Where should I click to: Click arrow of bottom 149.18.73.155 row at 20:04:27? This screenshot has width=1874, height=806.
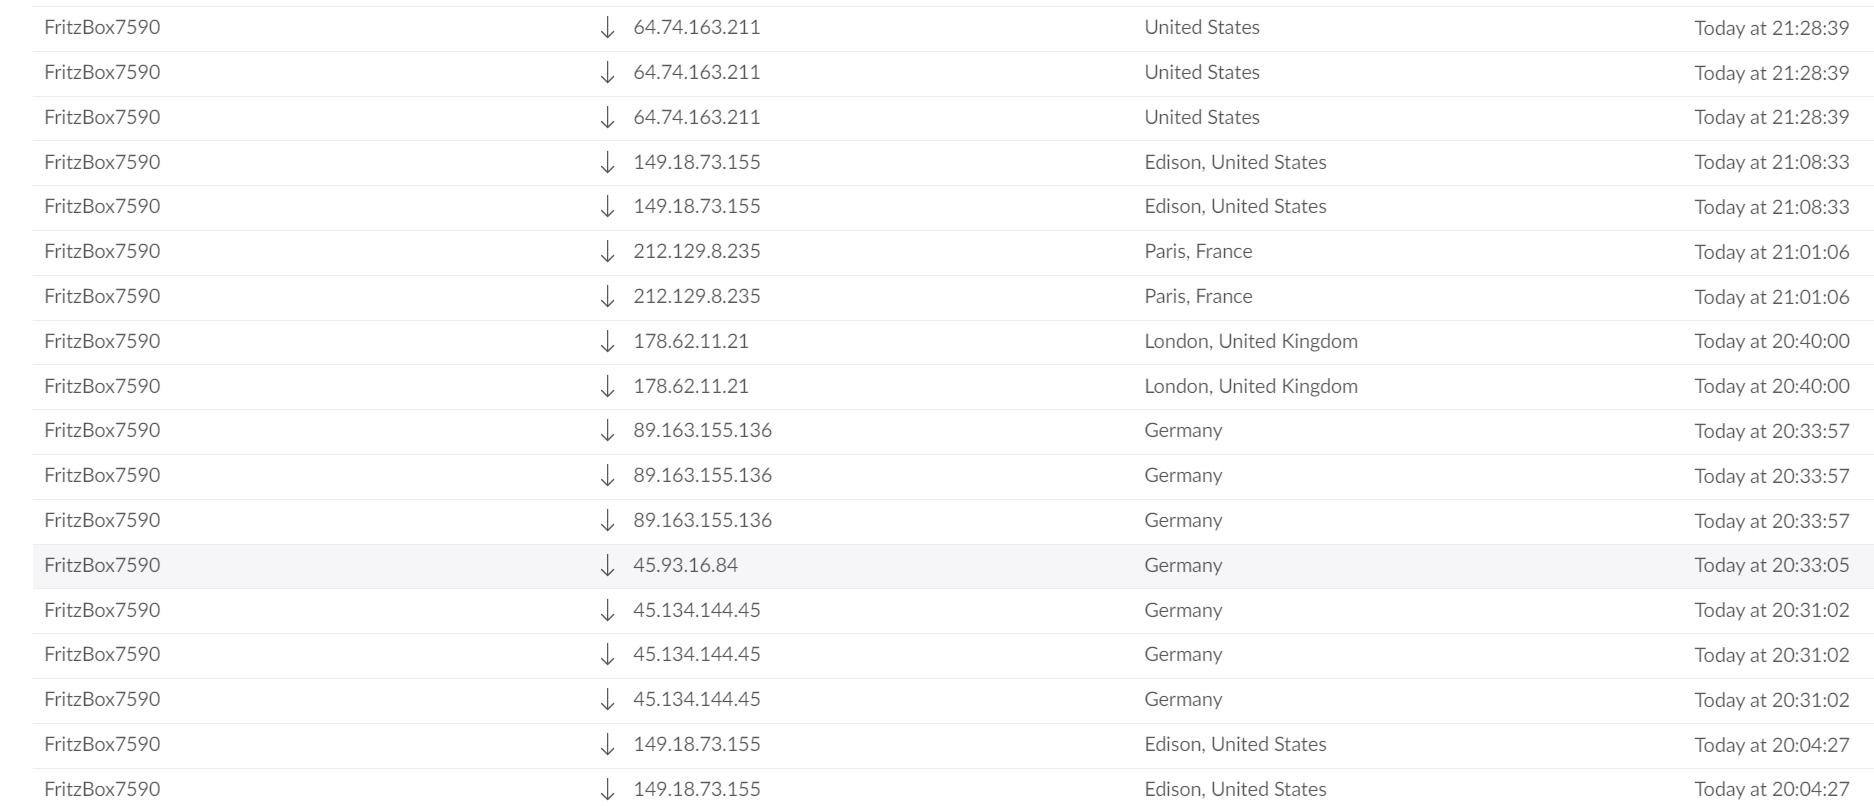(x=607, y=790)
